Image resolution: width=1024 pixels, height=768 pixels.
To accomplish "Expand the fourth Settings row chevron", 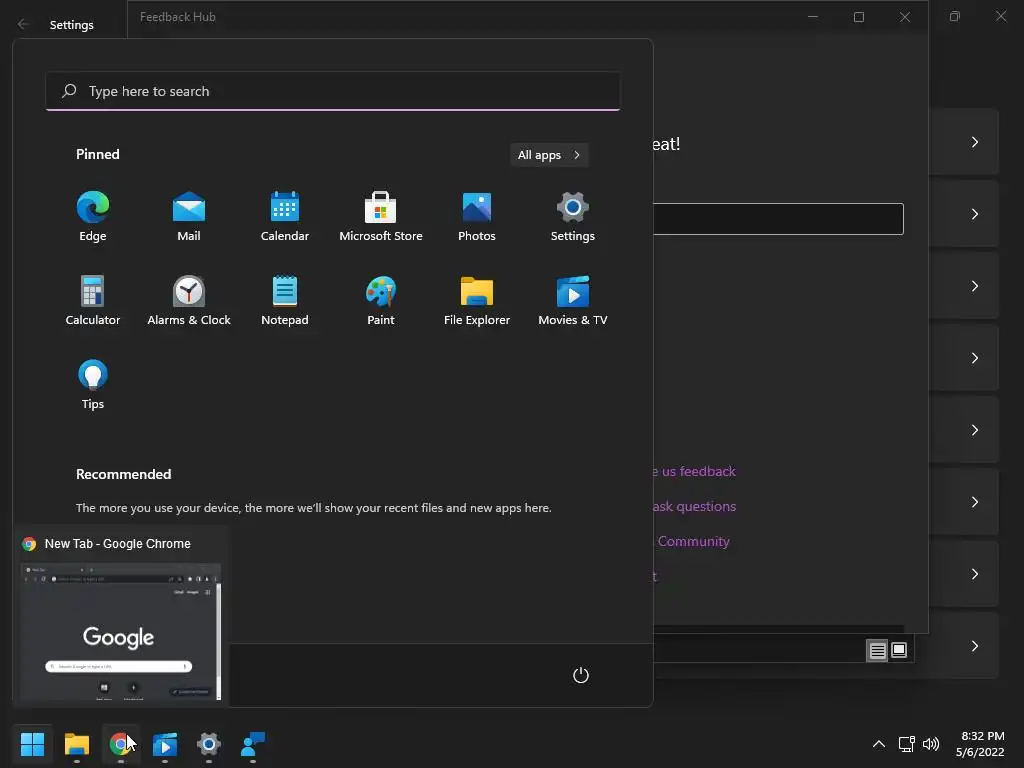I will click(974, 358).
